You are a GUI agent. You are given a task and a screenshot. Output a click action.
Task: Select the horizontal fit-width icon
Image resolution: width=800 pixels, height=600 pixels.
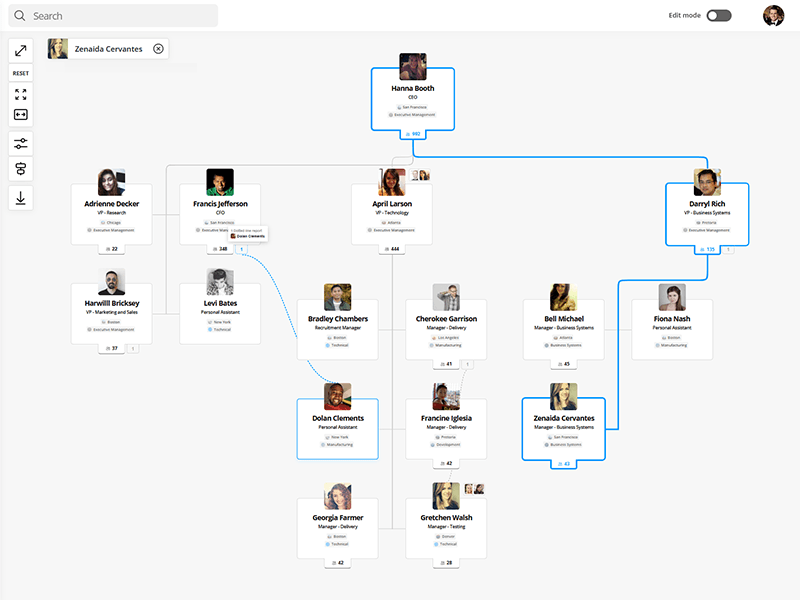19,114
